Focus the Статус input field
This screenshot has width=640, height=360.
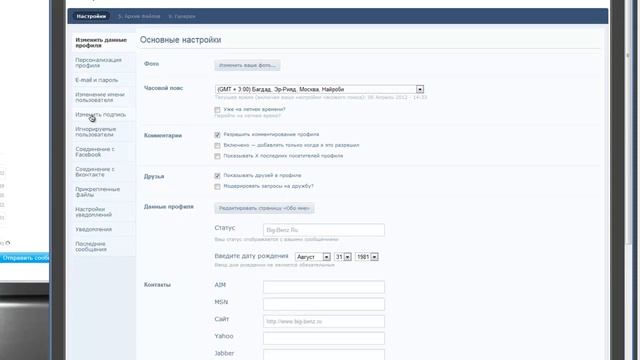324,230
